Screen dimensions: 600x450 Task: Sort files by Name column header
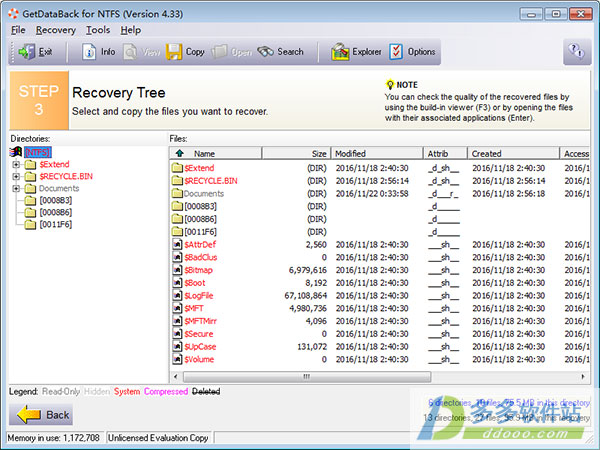click(x=215, y=153)
